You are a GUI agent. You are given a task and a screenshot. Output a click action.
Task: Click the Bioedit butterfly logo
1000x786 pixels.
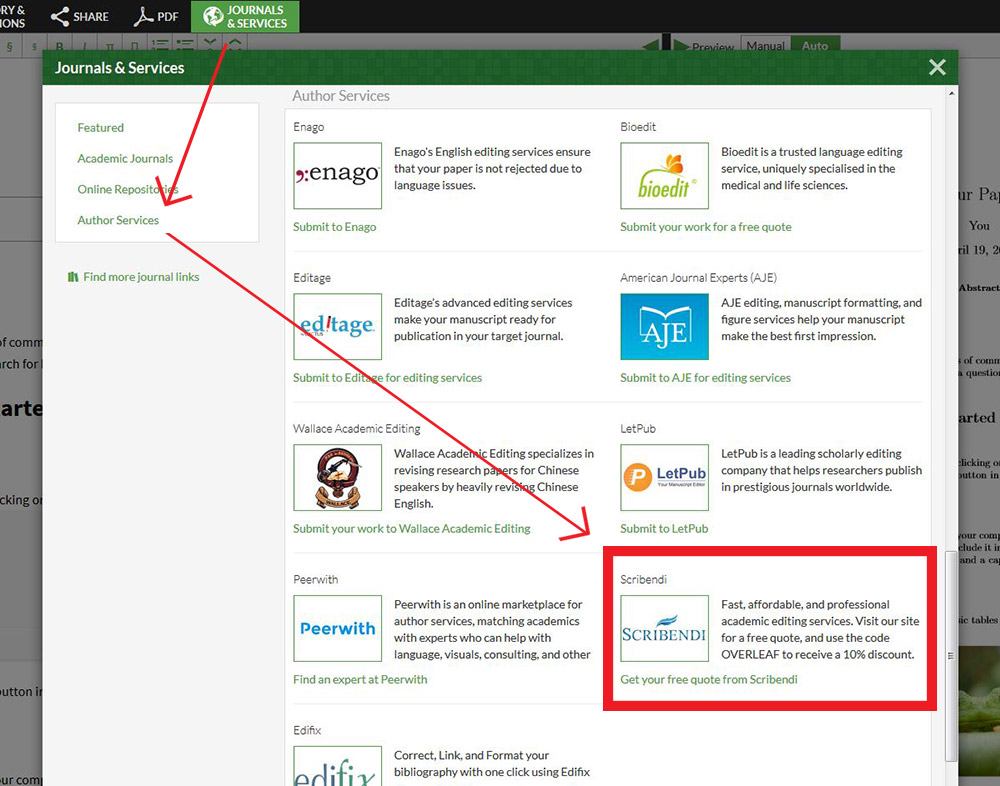[665, 175]
